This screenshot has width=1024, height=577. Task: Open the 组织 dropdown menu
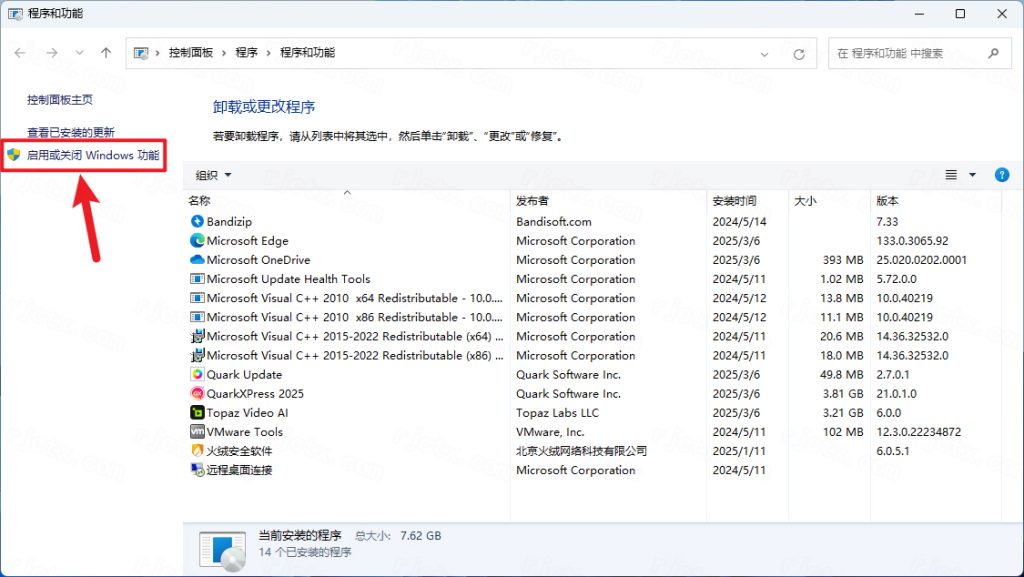(213, 175)
